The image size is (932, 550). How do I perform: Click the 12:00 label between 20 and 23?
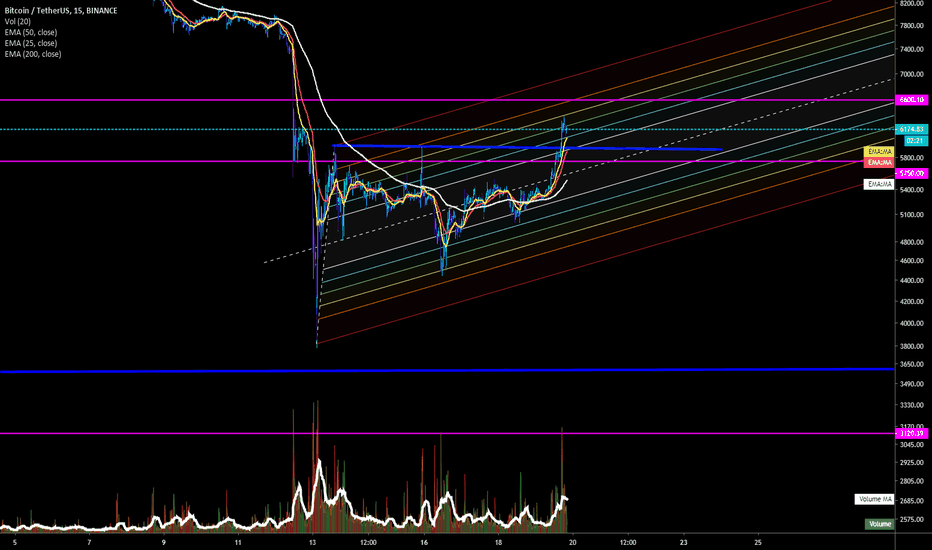coord(628,542)
